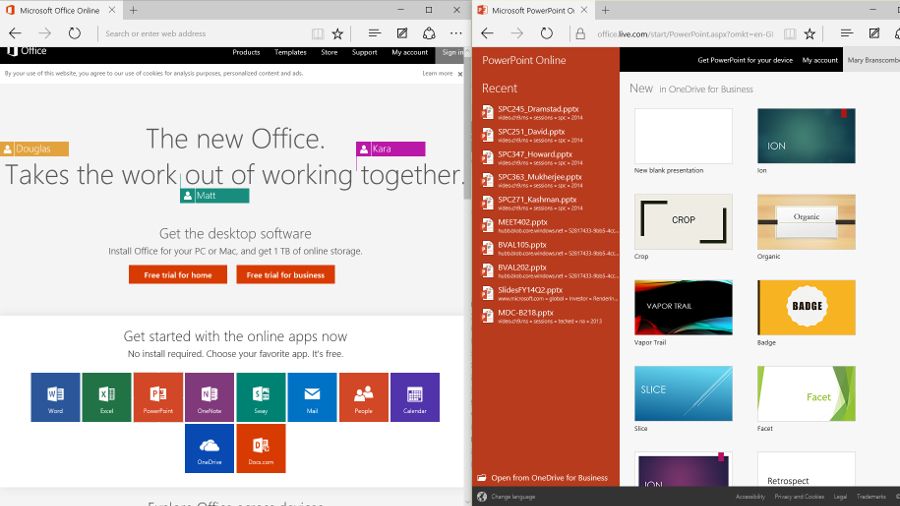Click the office.live.com address bar
Viewport: 900px width, 506px height.
tap(685, 34)
